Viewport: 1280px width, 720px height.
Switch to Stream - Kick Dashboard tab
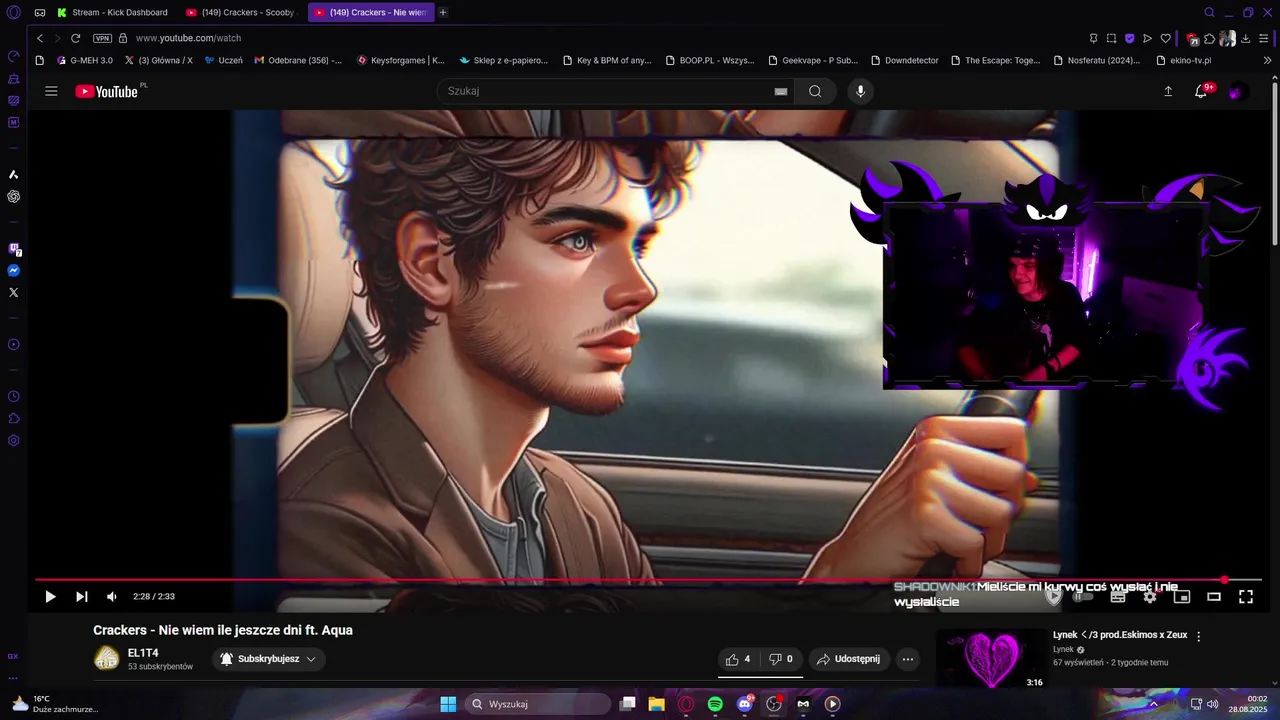[x=113, y=12]
